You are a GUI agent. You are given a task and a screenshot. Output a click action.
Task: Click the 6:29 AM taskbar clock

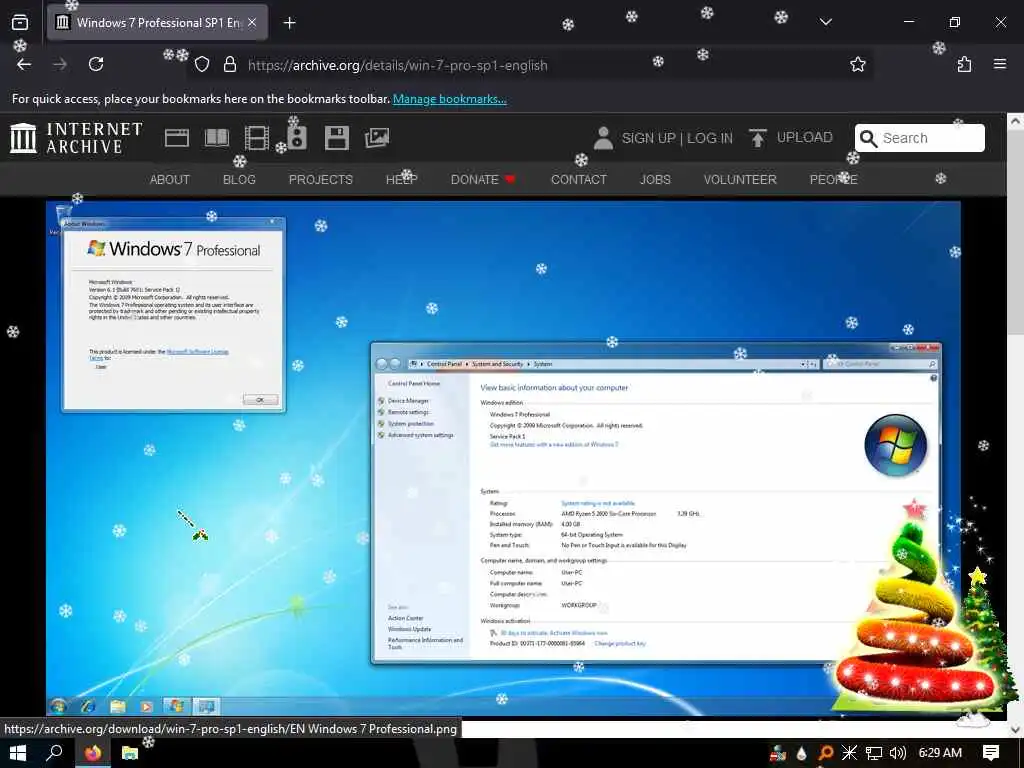pos(940,753)
